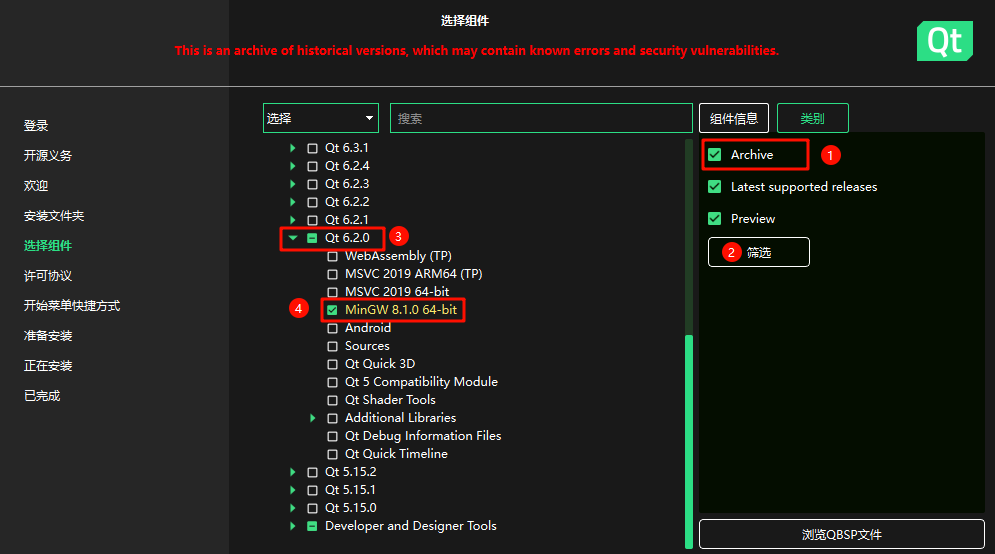The width and height of the screenshot is (995, 554).
Task: Check the Qt 6.2.2 checkbox
Action: pos(312,202)
